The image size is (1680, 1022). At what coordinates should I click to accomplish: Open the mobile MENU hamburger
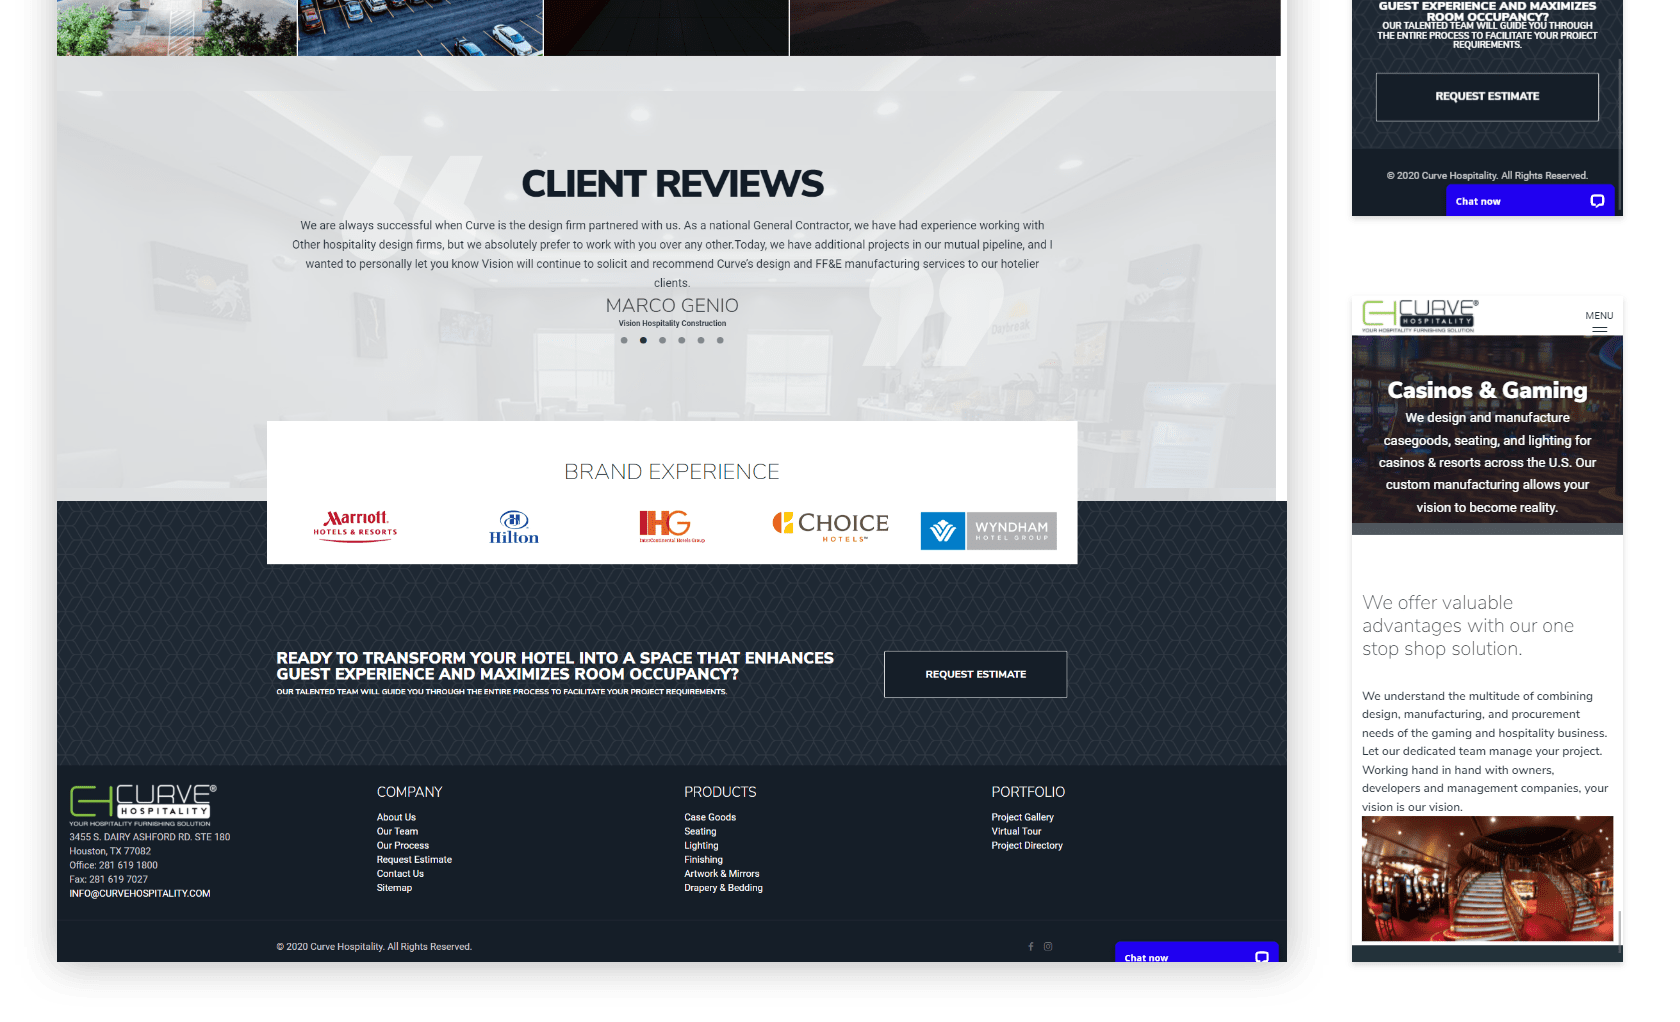click(1599, 321)
